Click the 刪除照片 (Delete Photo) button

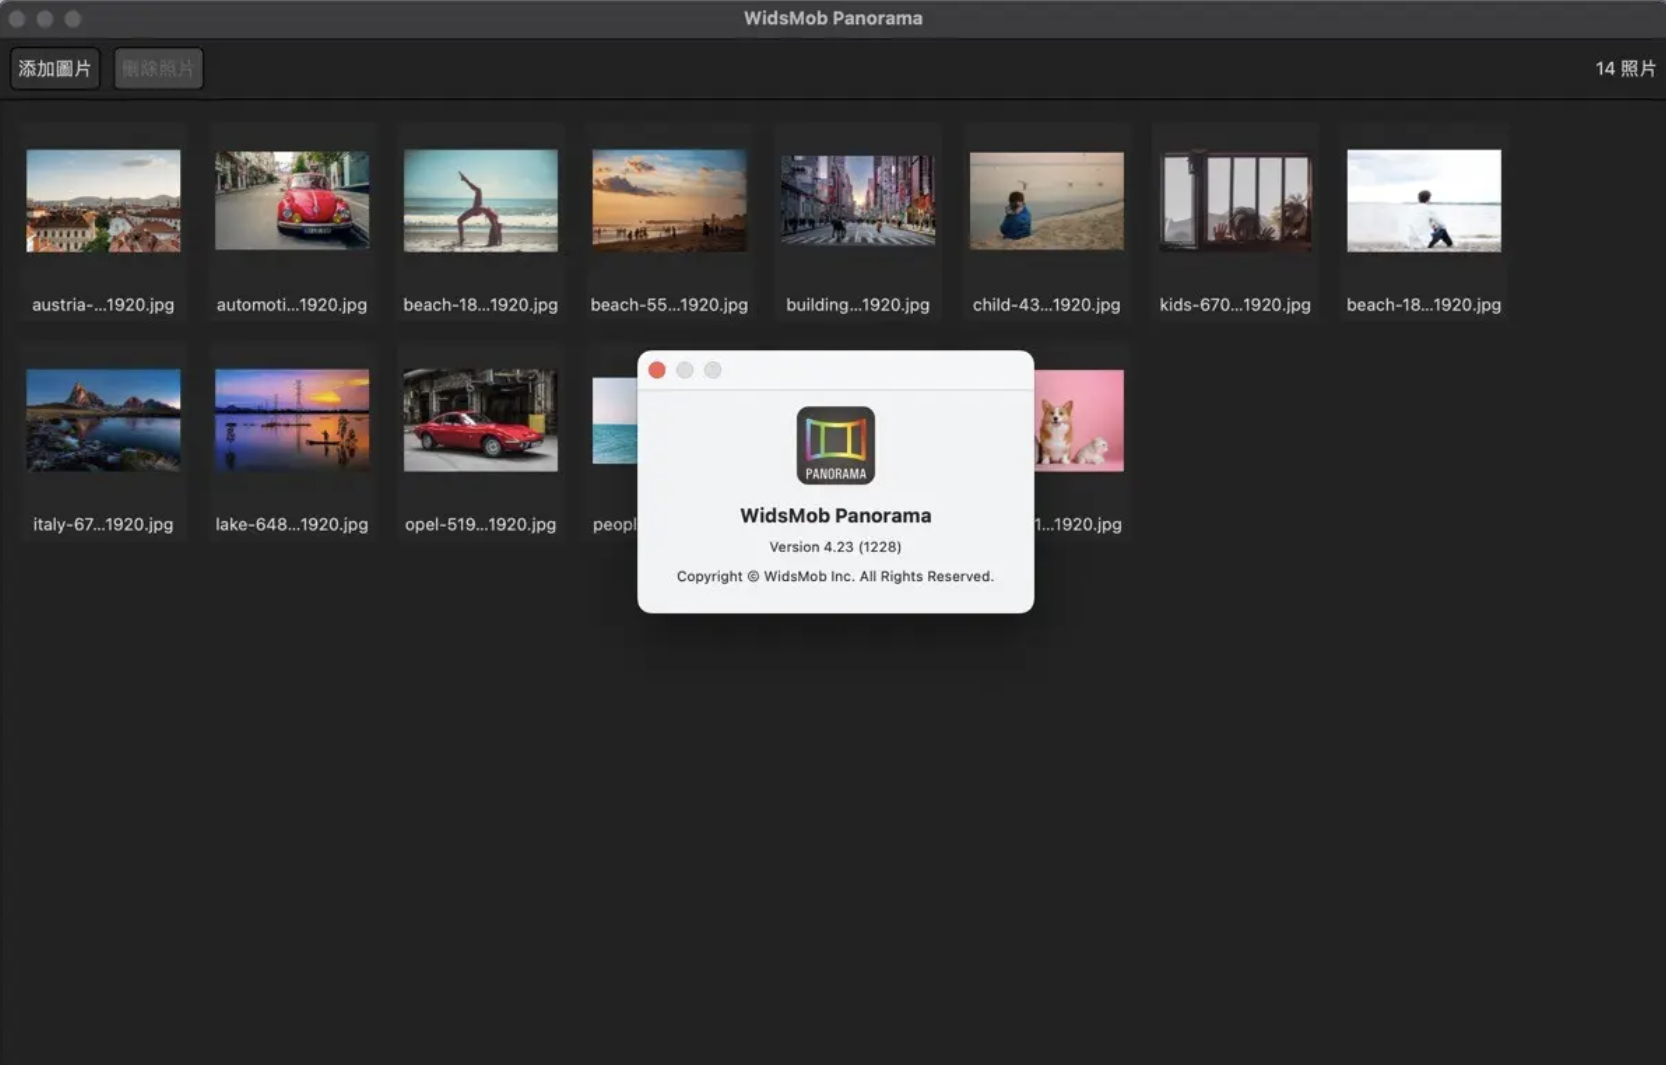tap(158, 68)
